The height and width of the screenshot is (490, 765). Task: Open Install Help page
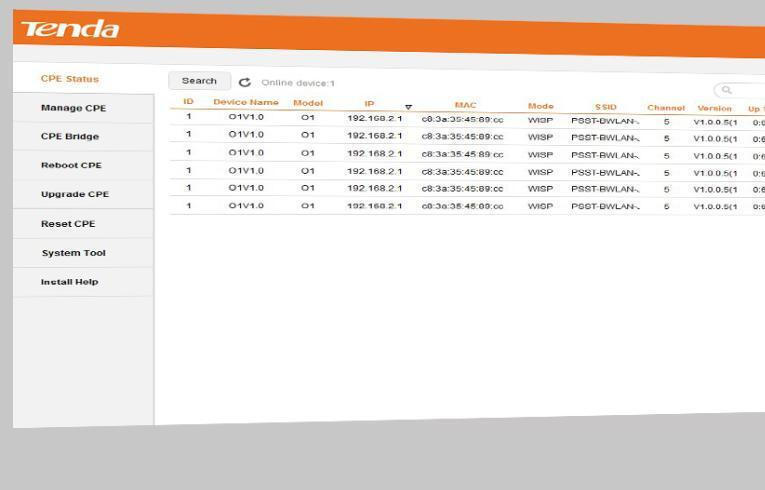[69, 282]
